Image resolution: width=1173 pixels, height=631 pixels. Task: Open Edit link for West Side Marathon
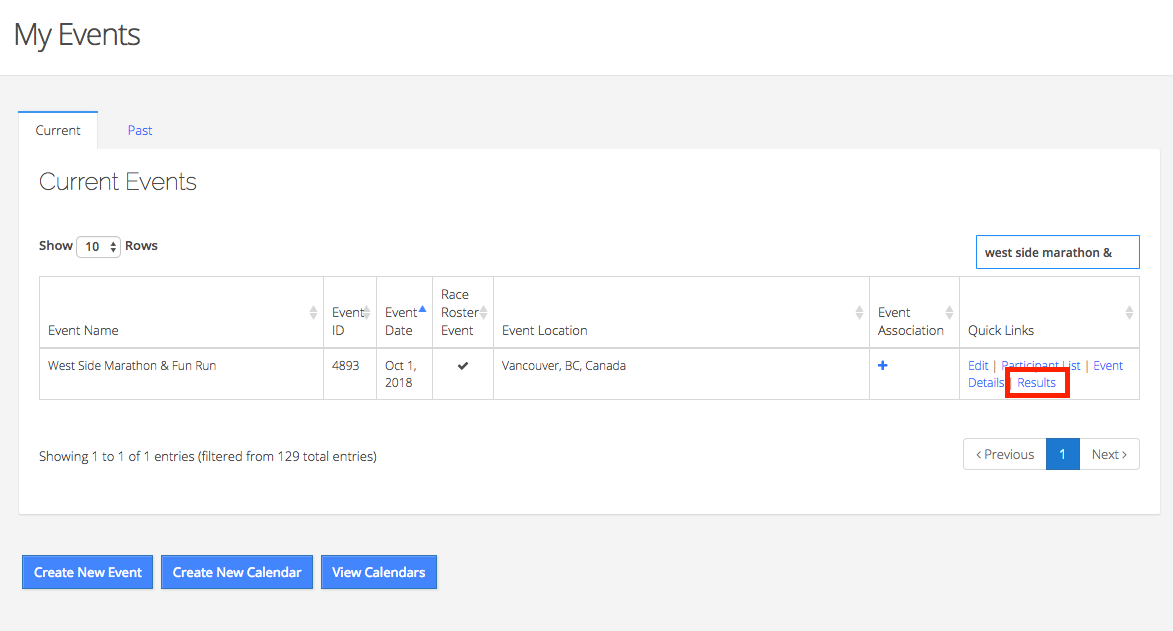[x=978, y=365]
